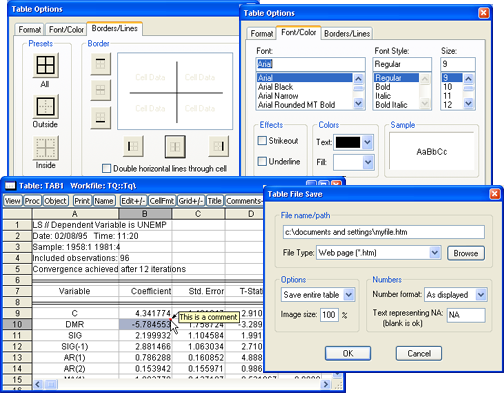Click the Text representing NA field
The image size is (504, 393).
[466, 315]
